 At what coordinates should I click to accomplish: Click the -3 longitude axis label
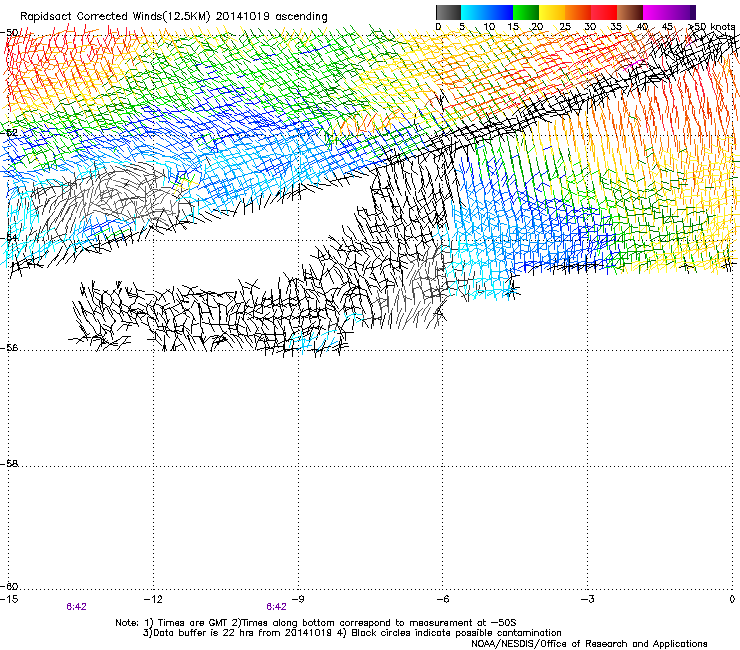pos(588,599)
